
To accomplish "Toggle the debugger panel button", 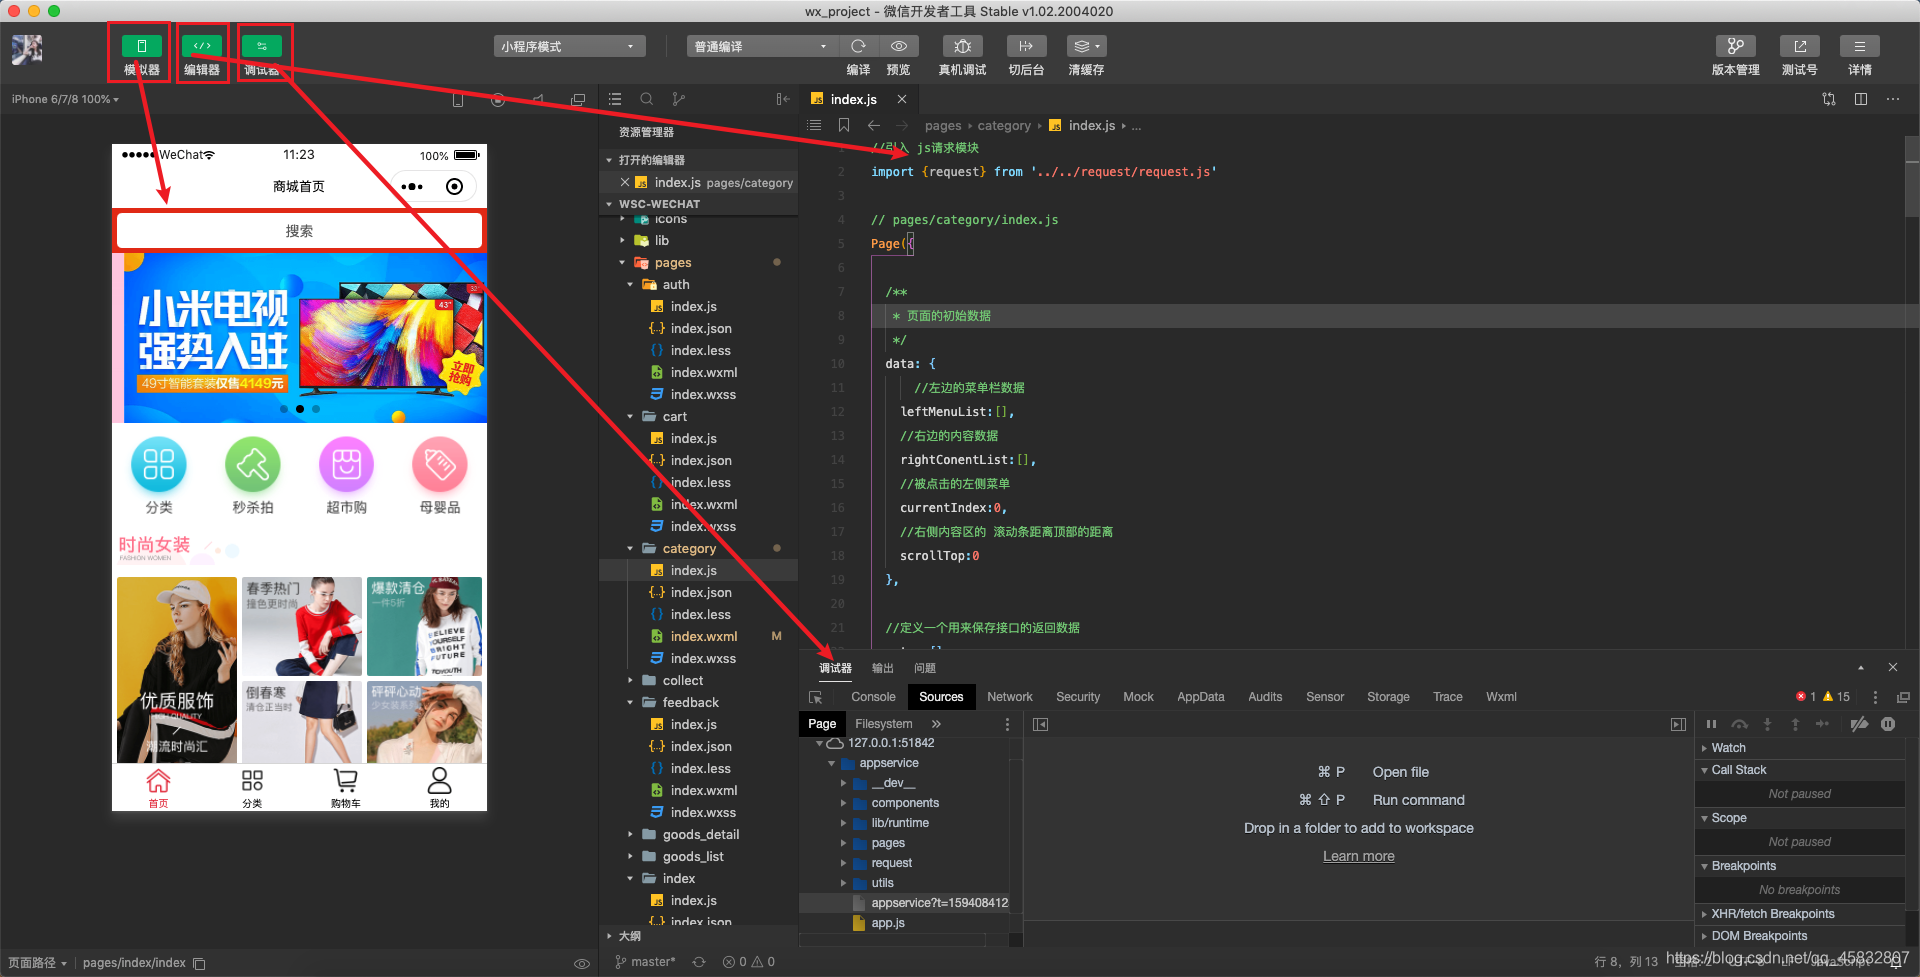I will [x=261, y=46].
